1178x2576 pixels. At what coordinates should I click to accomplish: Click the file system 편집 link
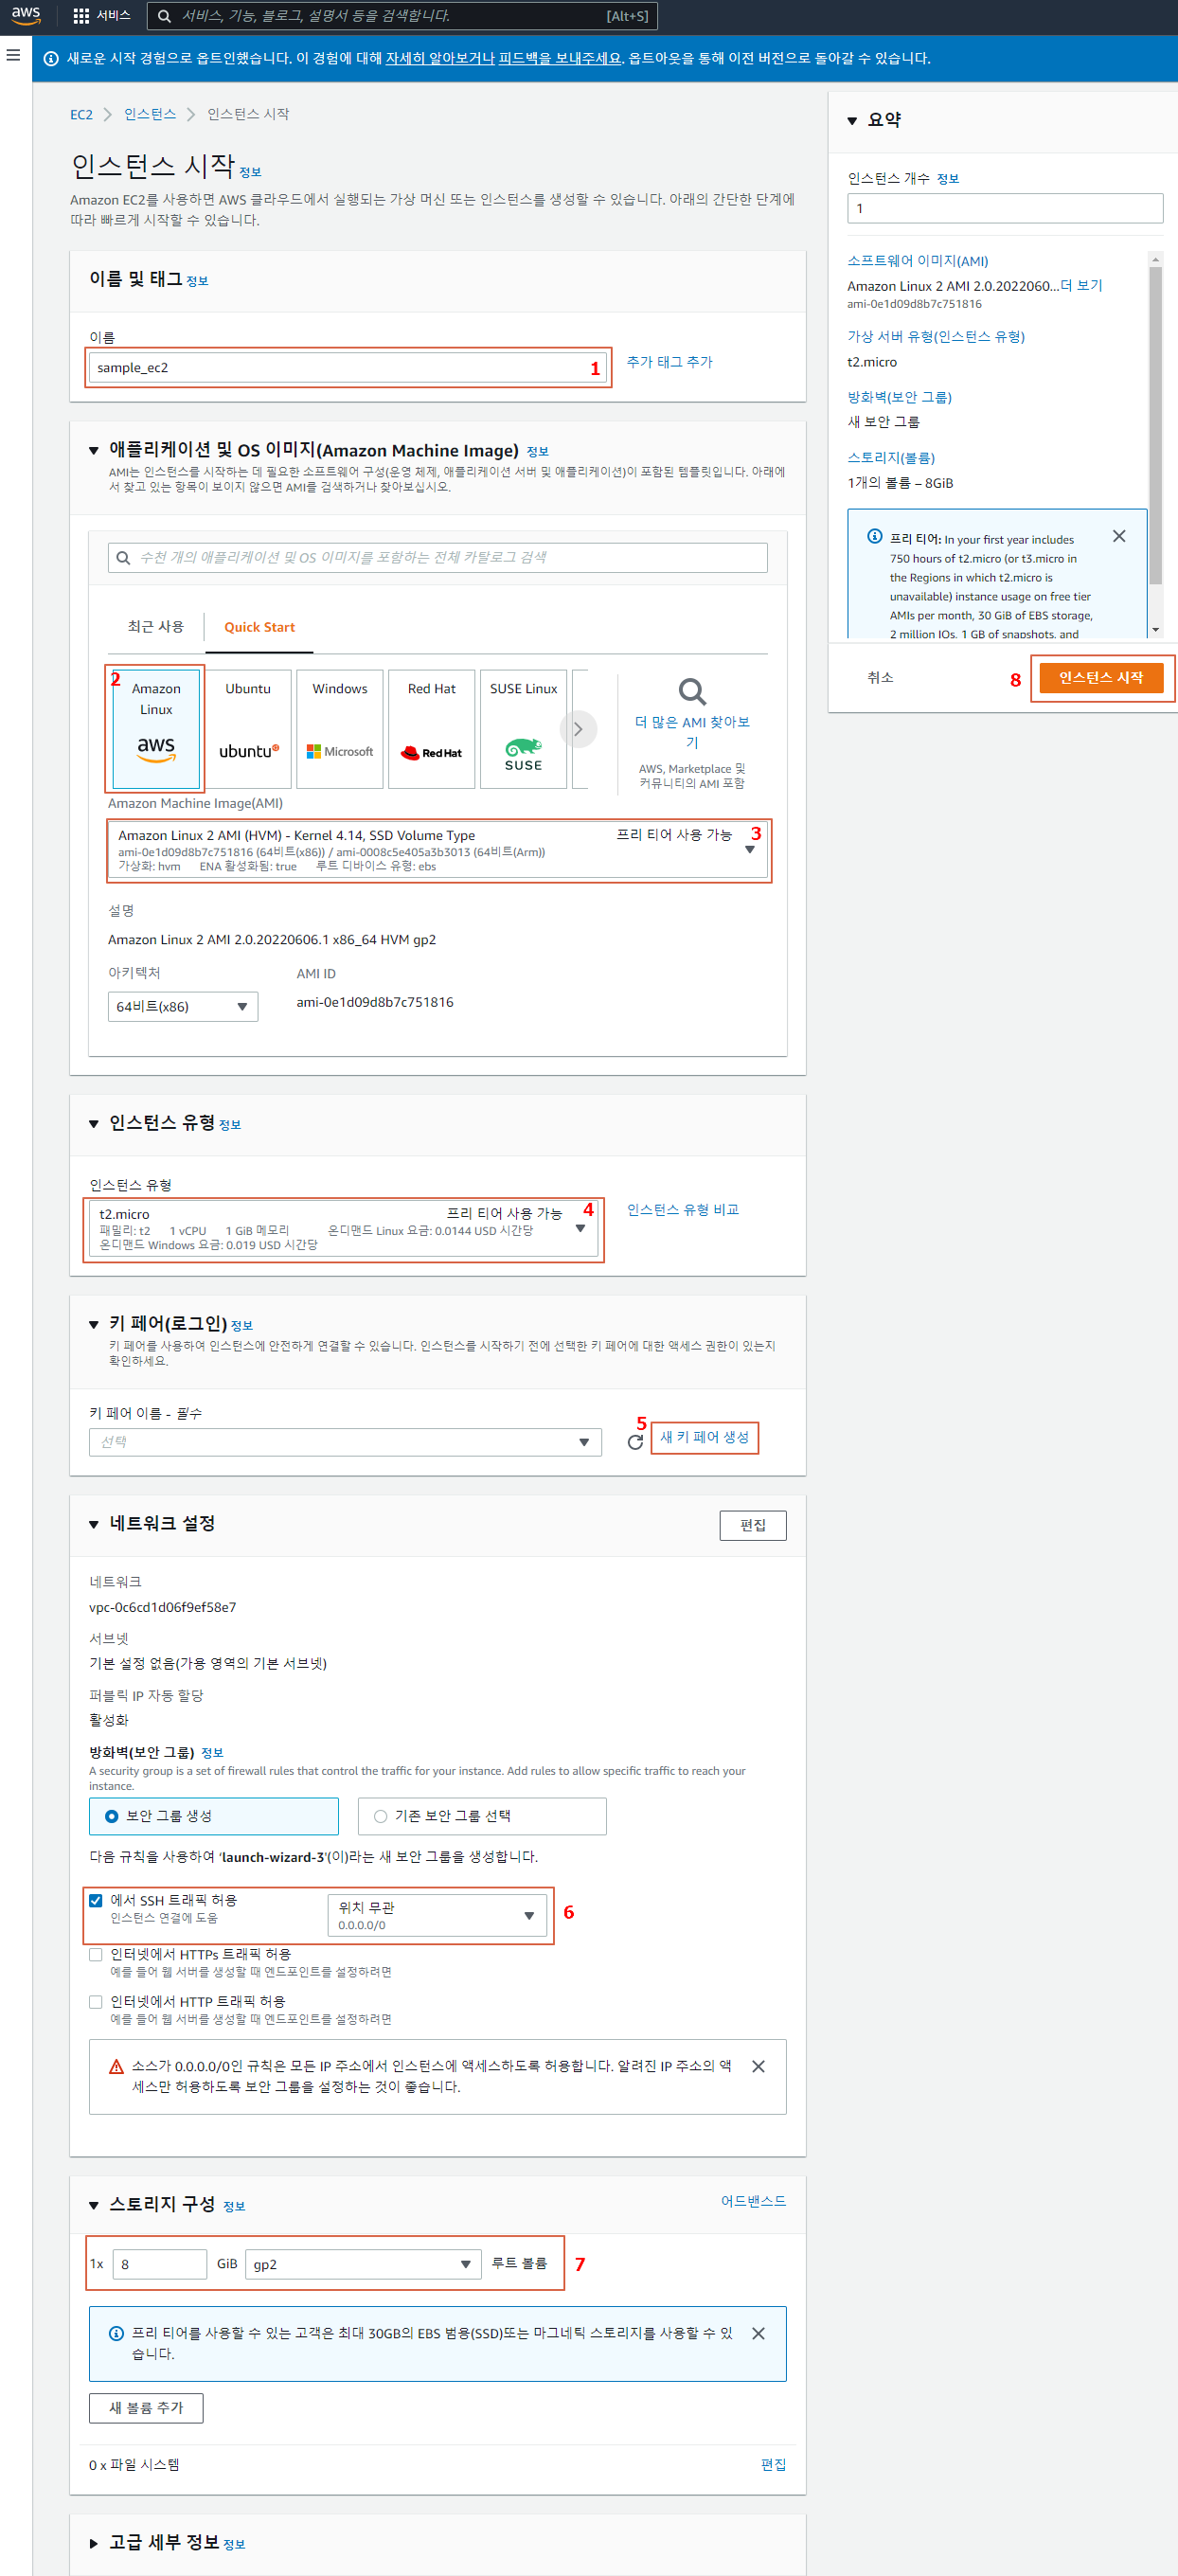(773, 2464)
